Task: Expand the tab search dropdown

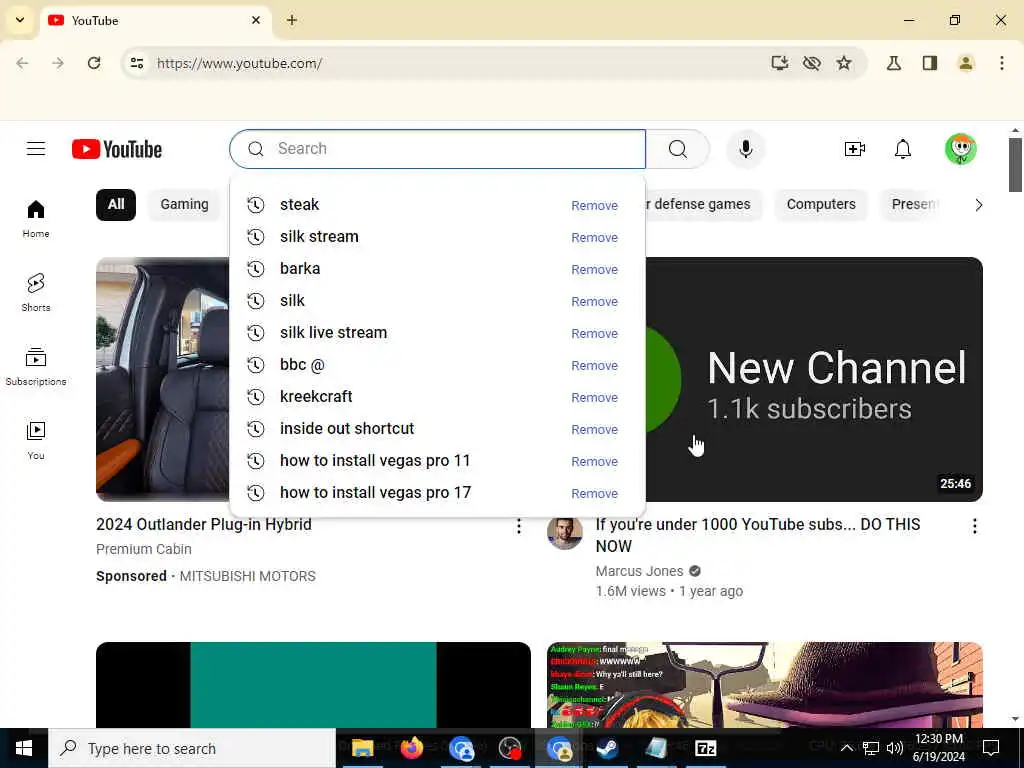Action: pyautogui.click(x=20, y=20)
